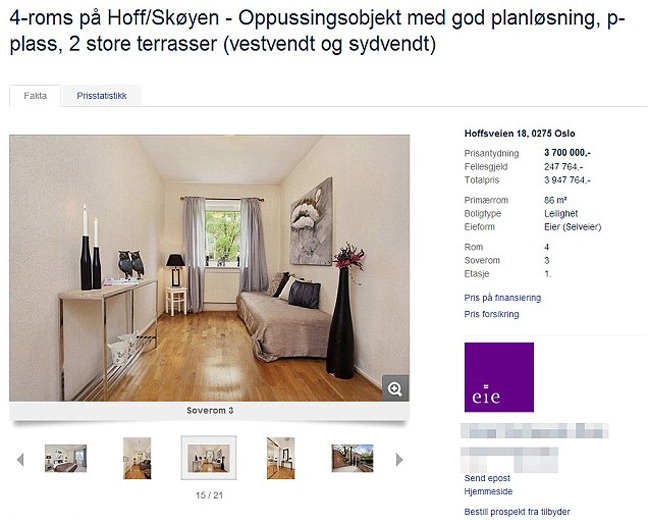Click the Send epost link
Viewport: 648px width, 520px height.
coord(487,478)
